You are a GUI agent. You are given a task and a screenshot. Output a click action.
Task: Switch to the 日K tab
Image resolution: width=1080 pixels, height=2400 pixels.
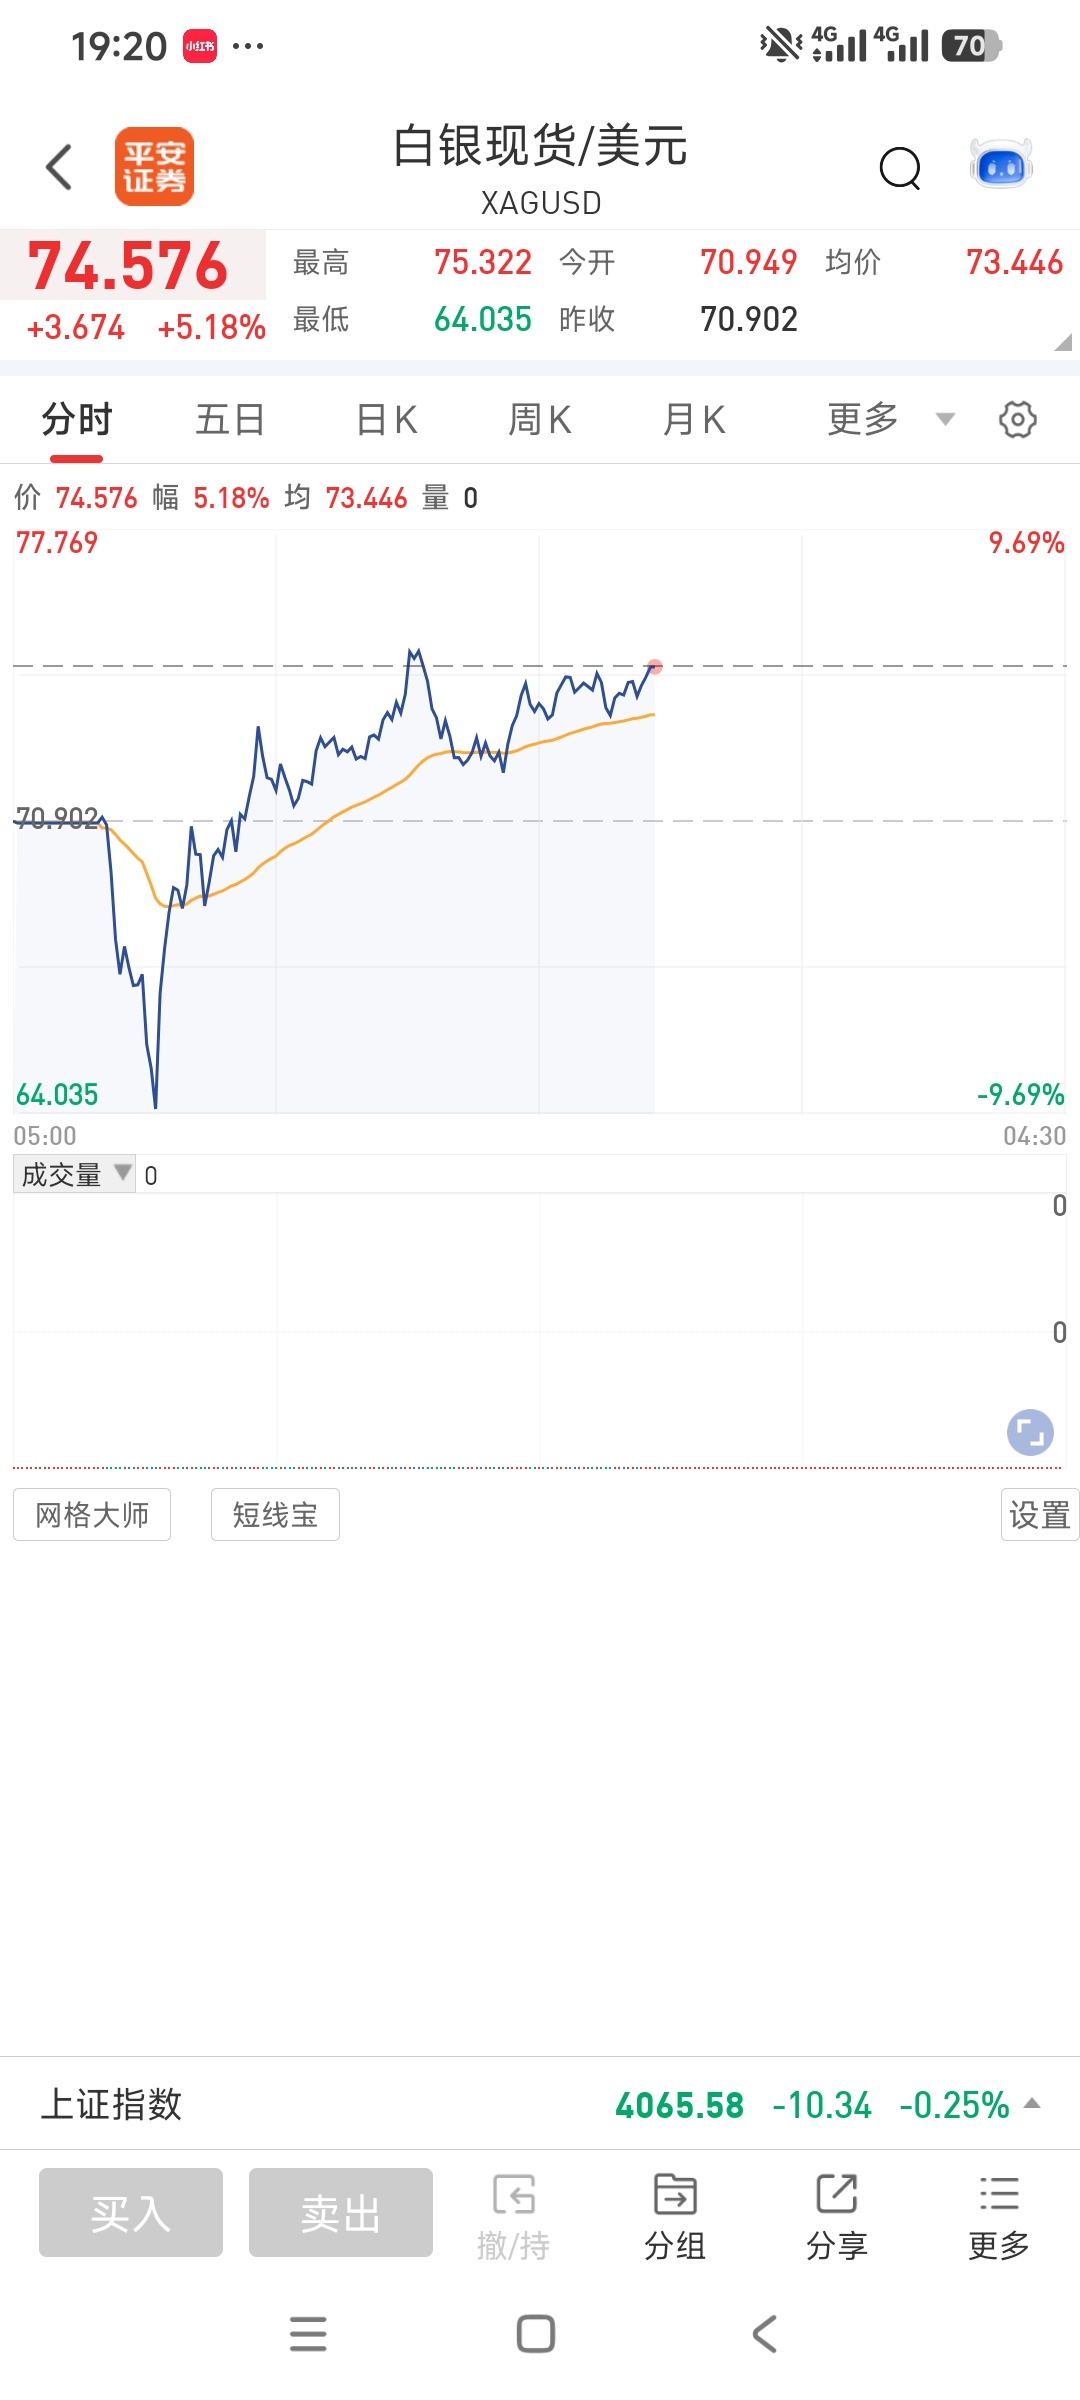[x=387, y=419]
